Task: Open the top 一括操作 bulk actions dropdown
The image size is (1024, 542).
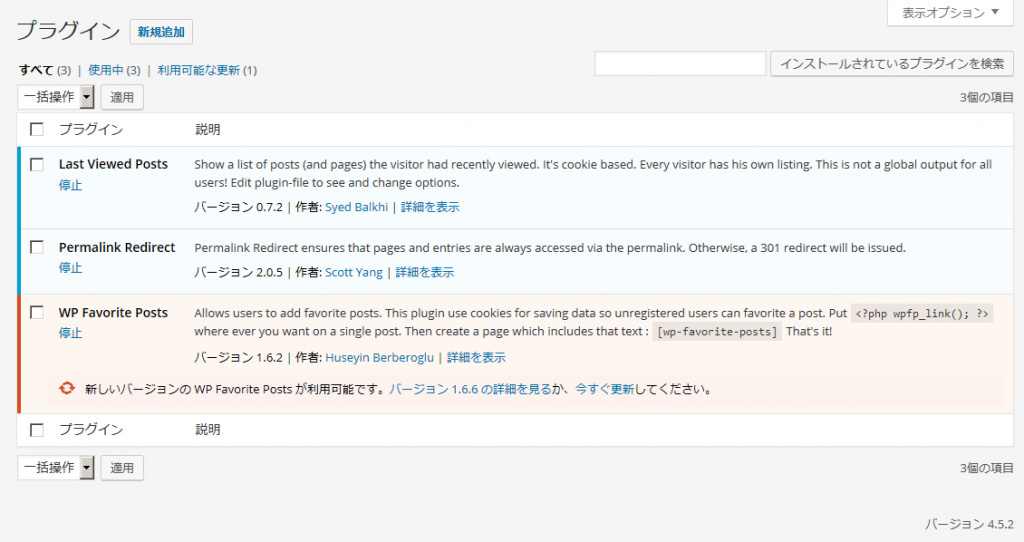Action: [x=56, y=97]
